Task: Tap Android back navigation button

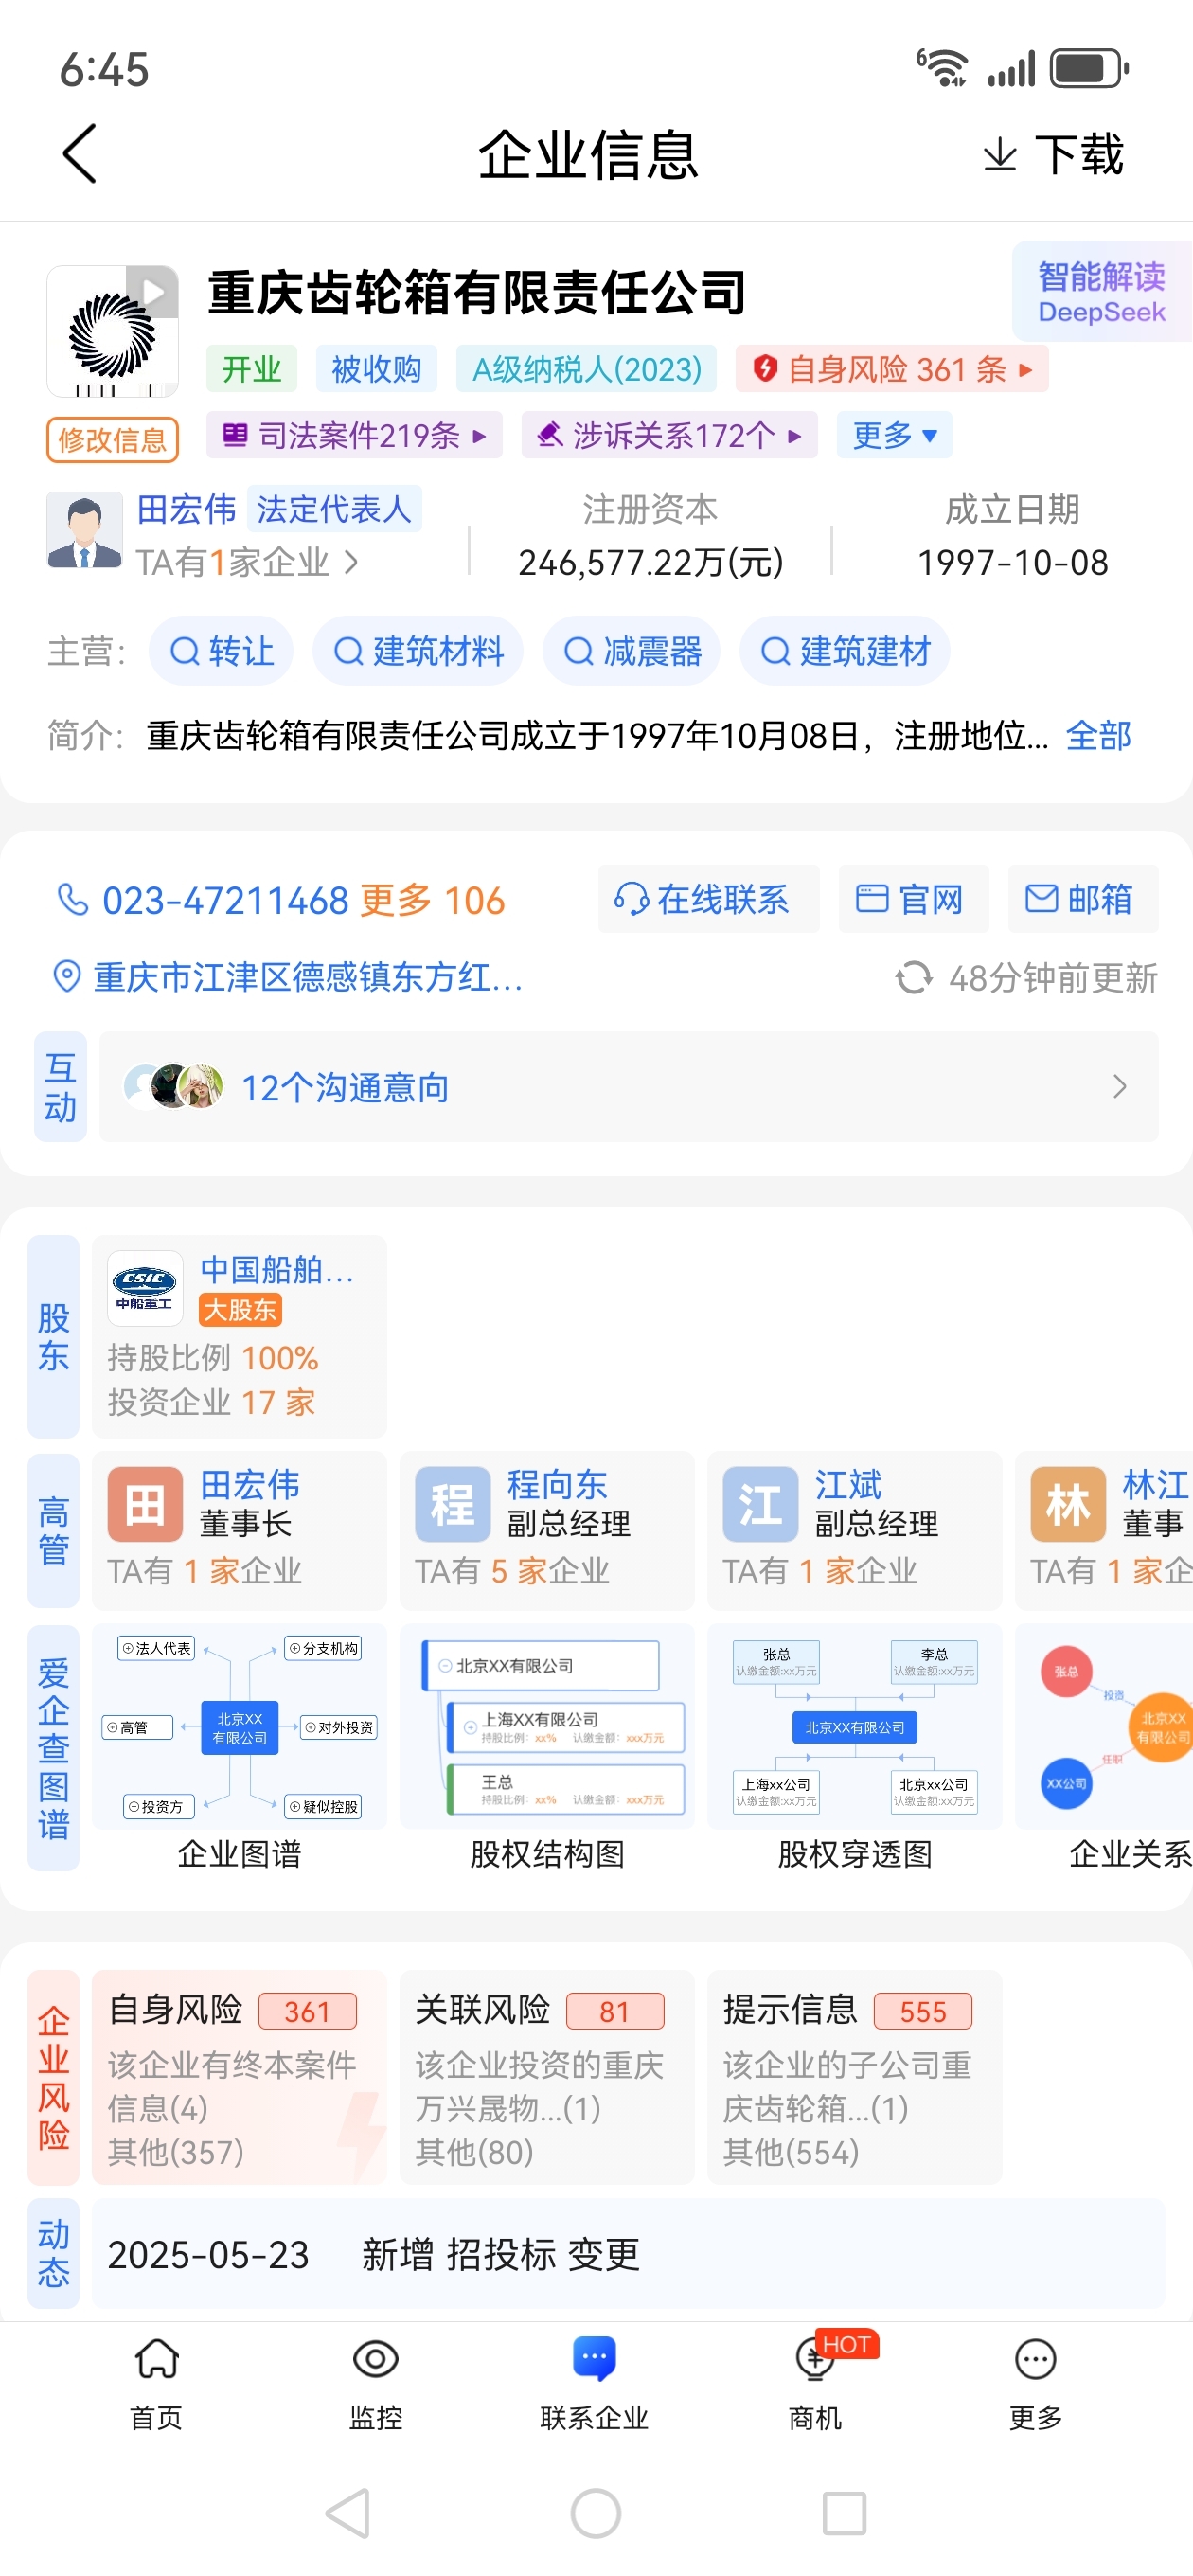Action: pyautogui.click(x=349, y=2513)
